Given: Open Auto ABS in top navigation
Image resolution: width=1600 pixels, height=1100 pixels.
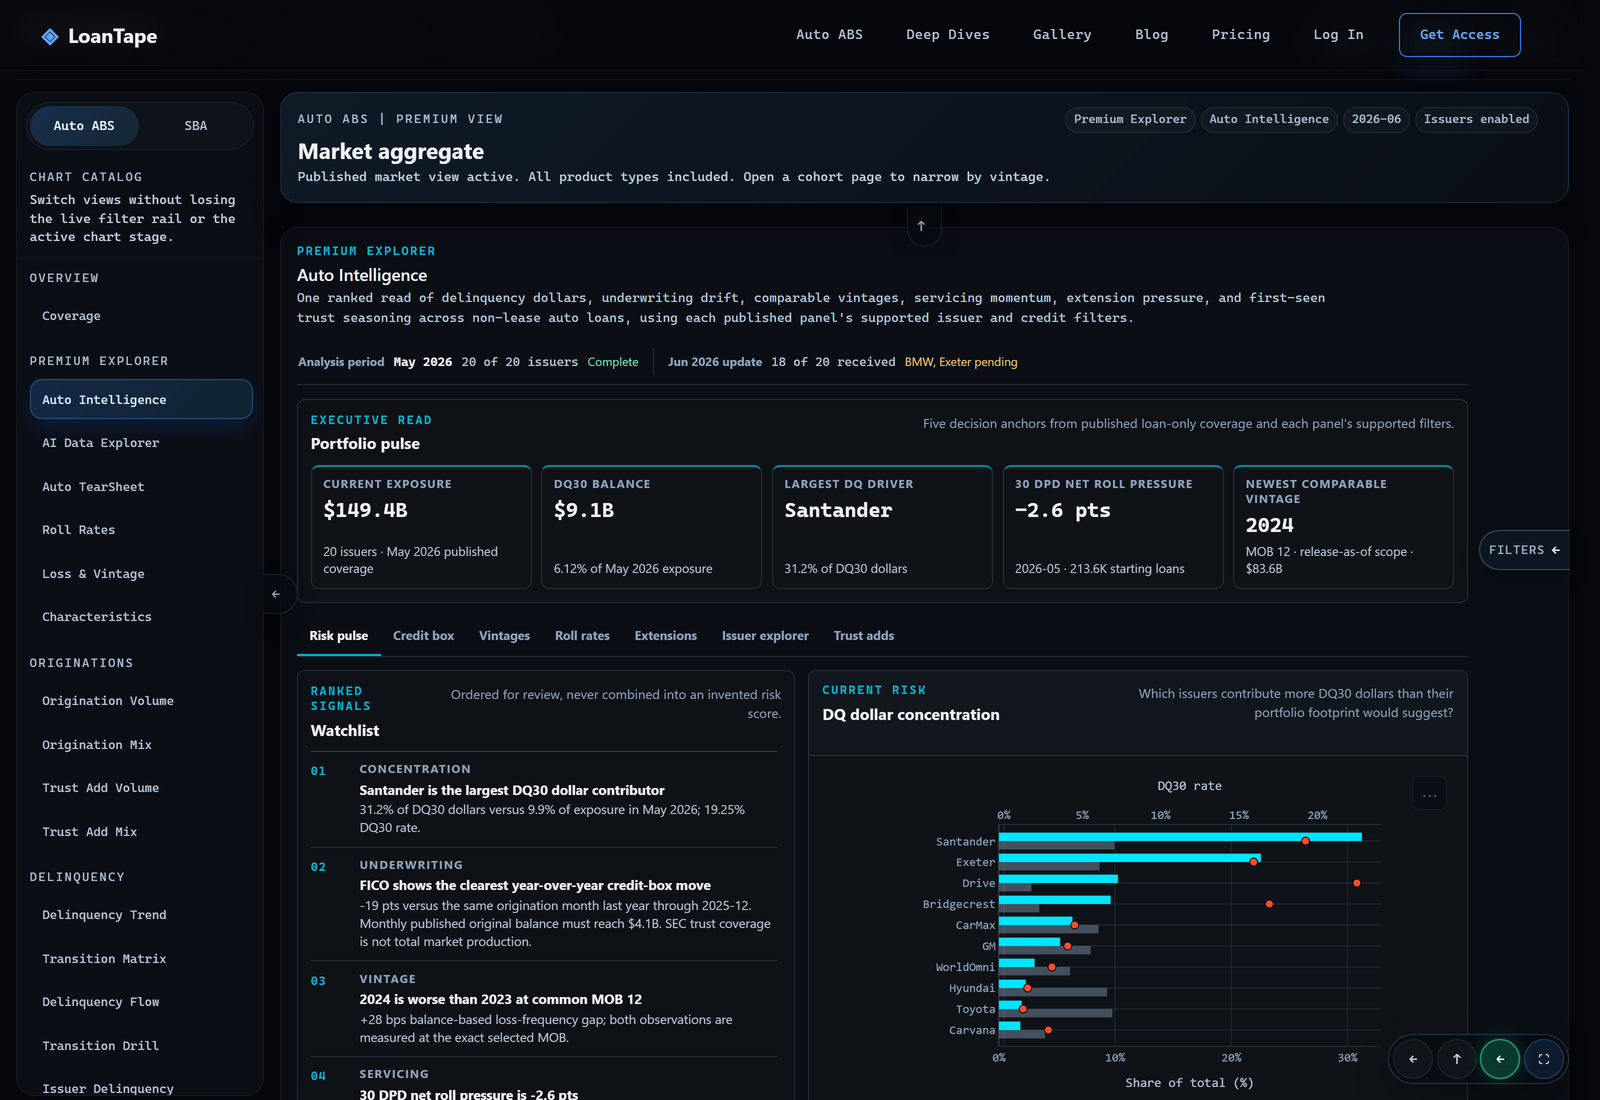Looking at the screenshot, I should 829,35.
